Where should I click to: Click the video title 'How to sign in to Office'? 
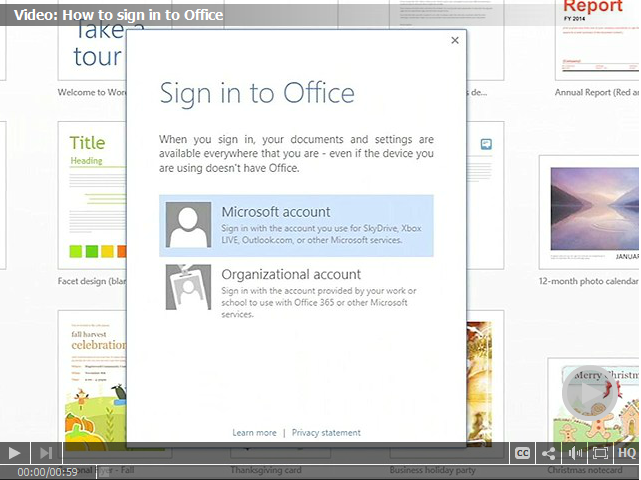(119, 15)
